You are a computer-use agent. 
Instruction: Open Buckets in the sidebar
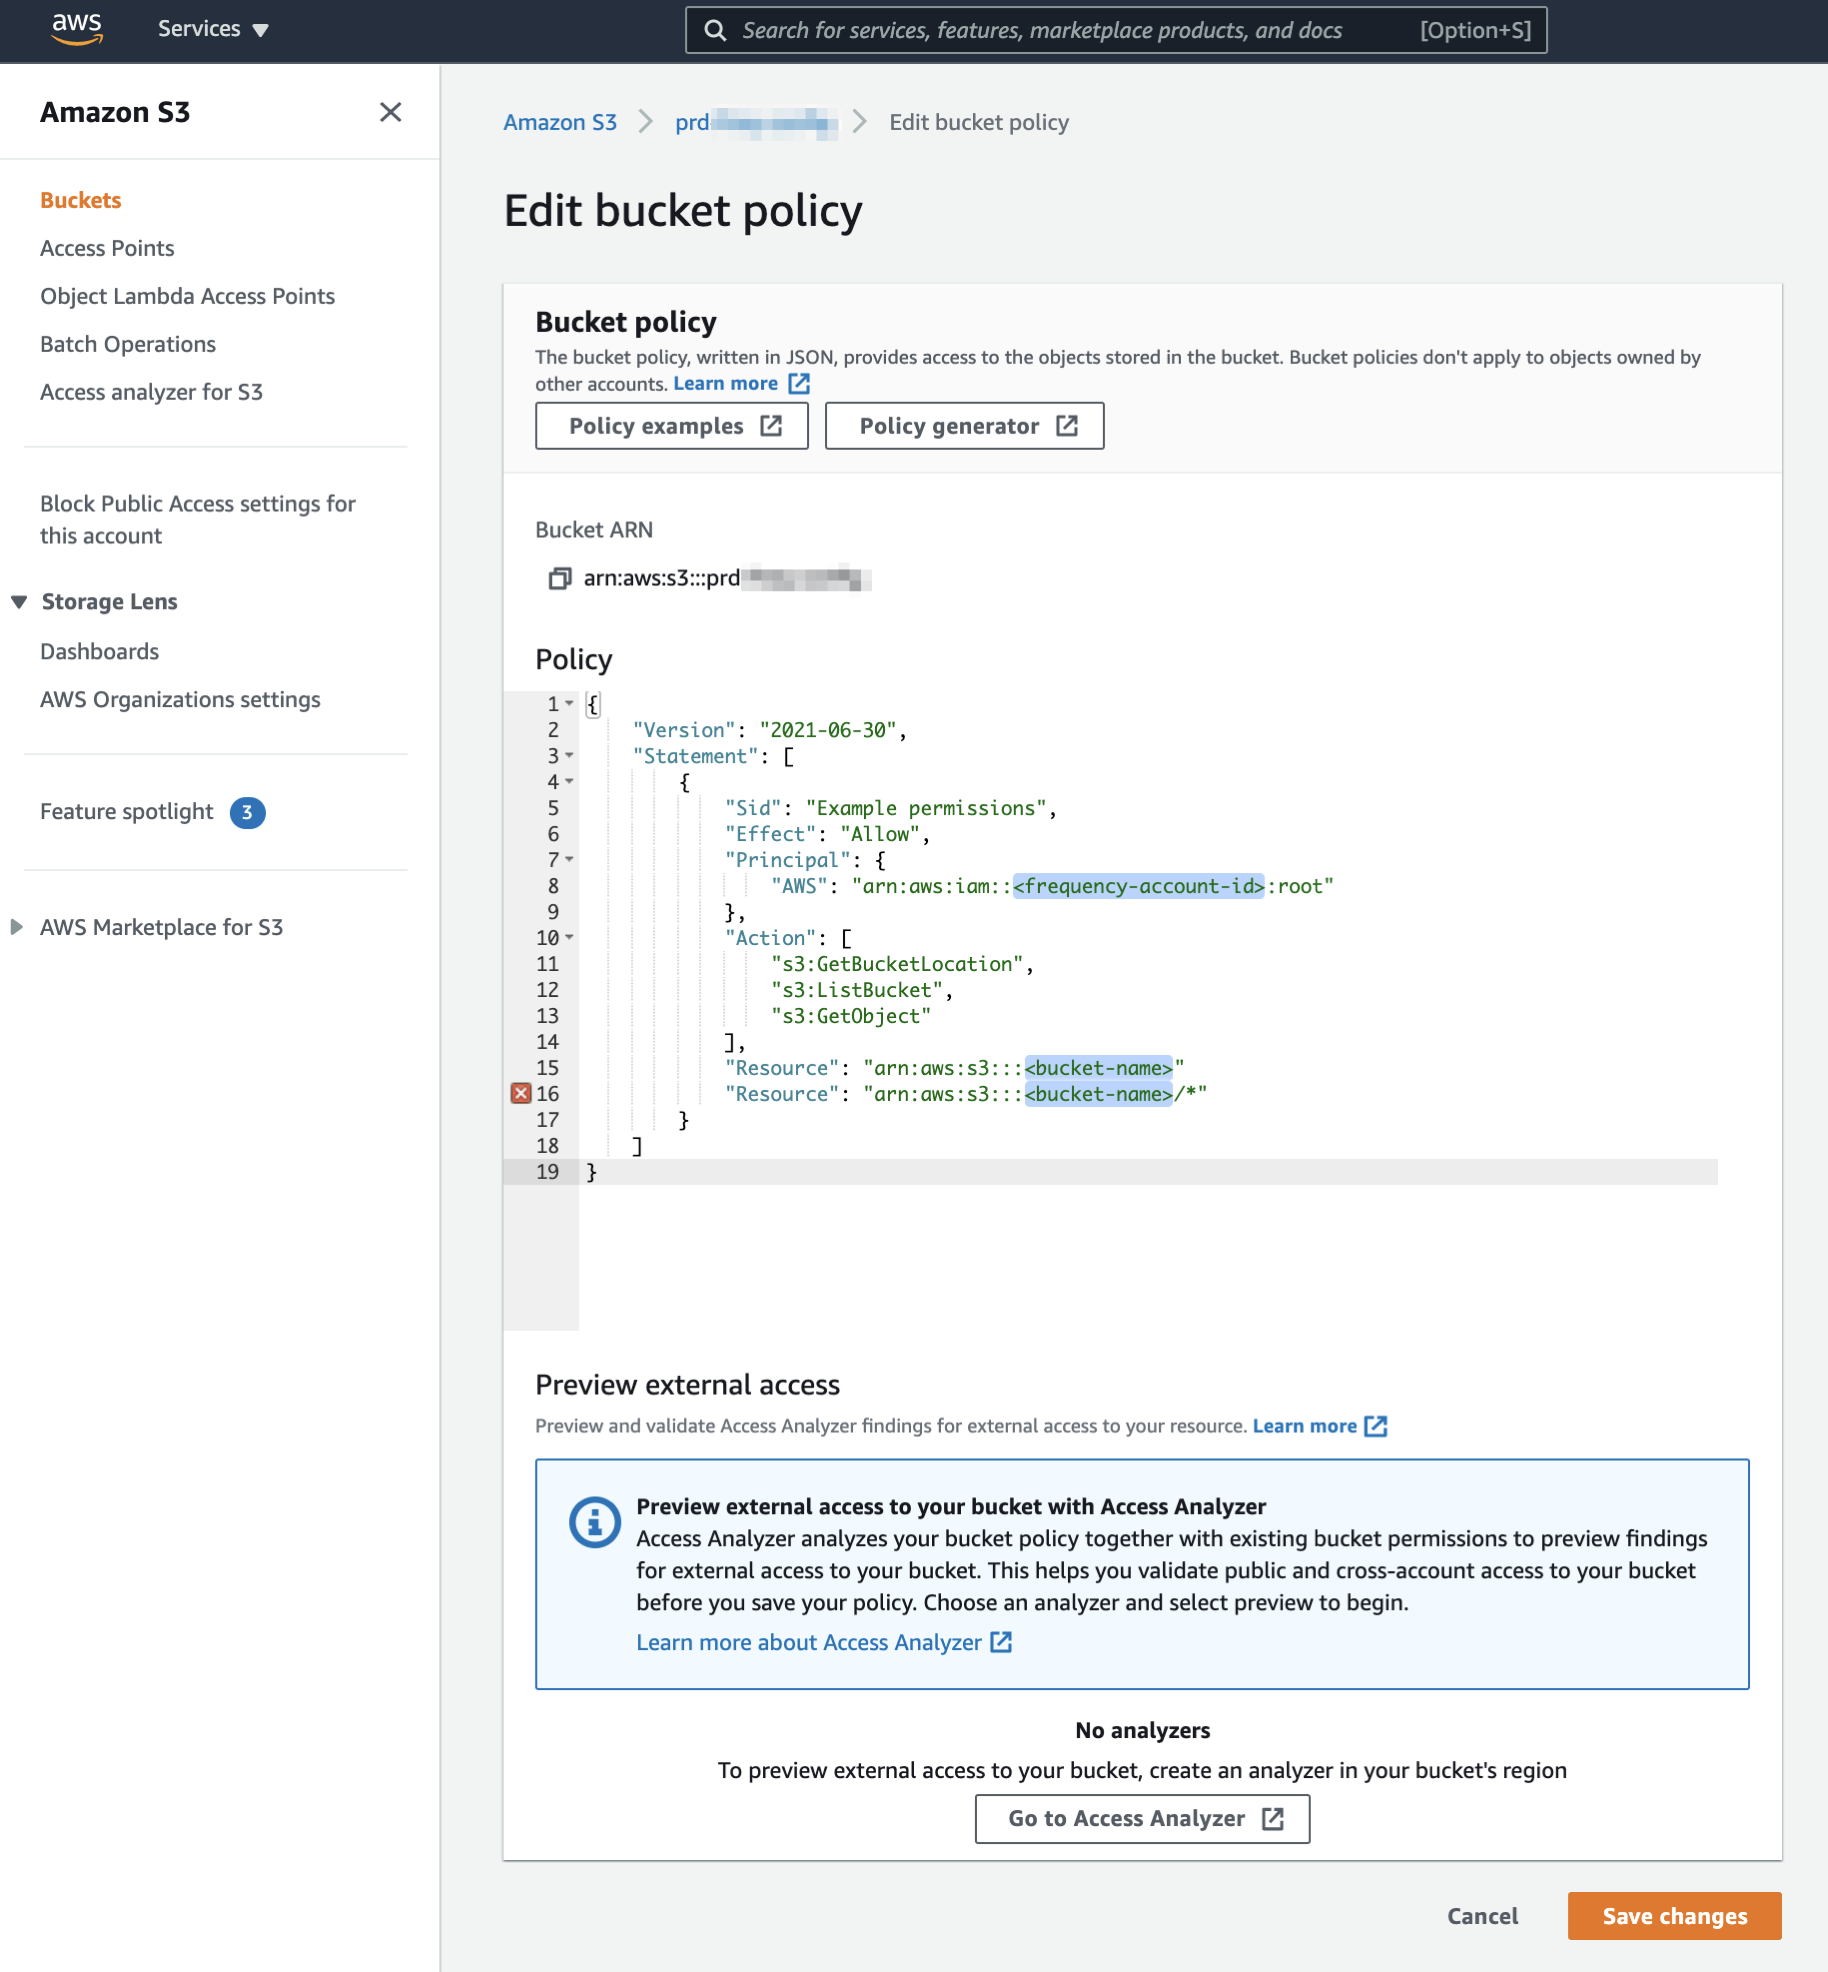click(81, 200)
